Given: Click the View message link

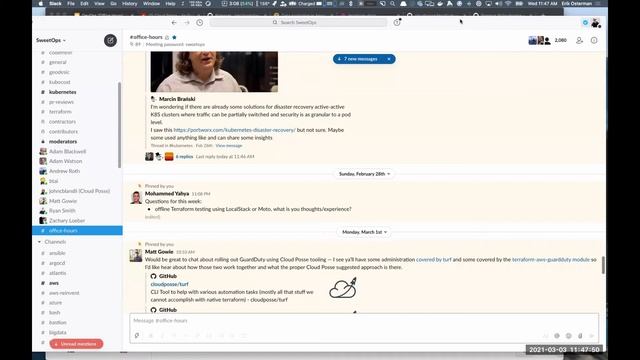Looking at the screenshot, I should (229, 146).
